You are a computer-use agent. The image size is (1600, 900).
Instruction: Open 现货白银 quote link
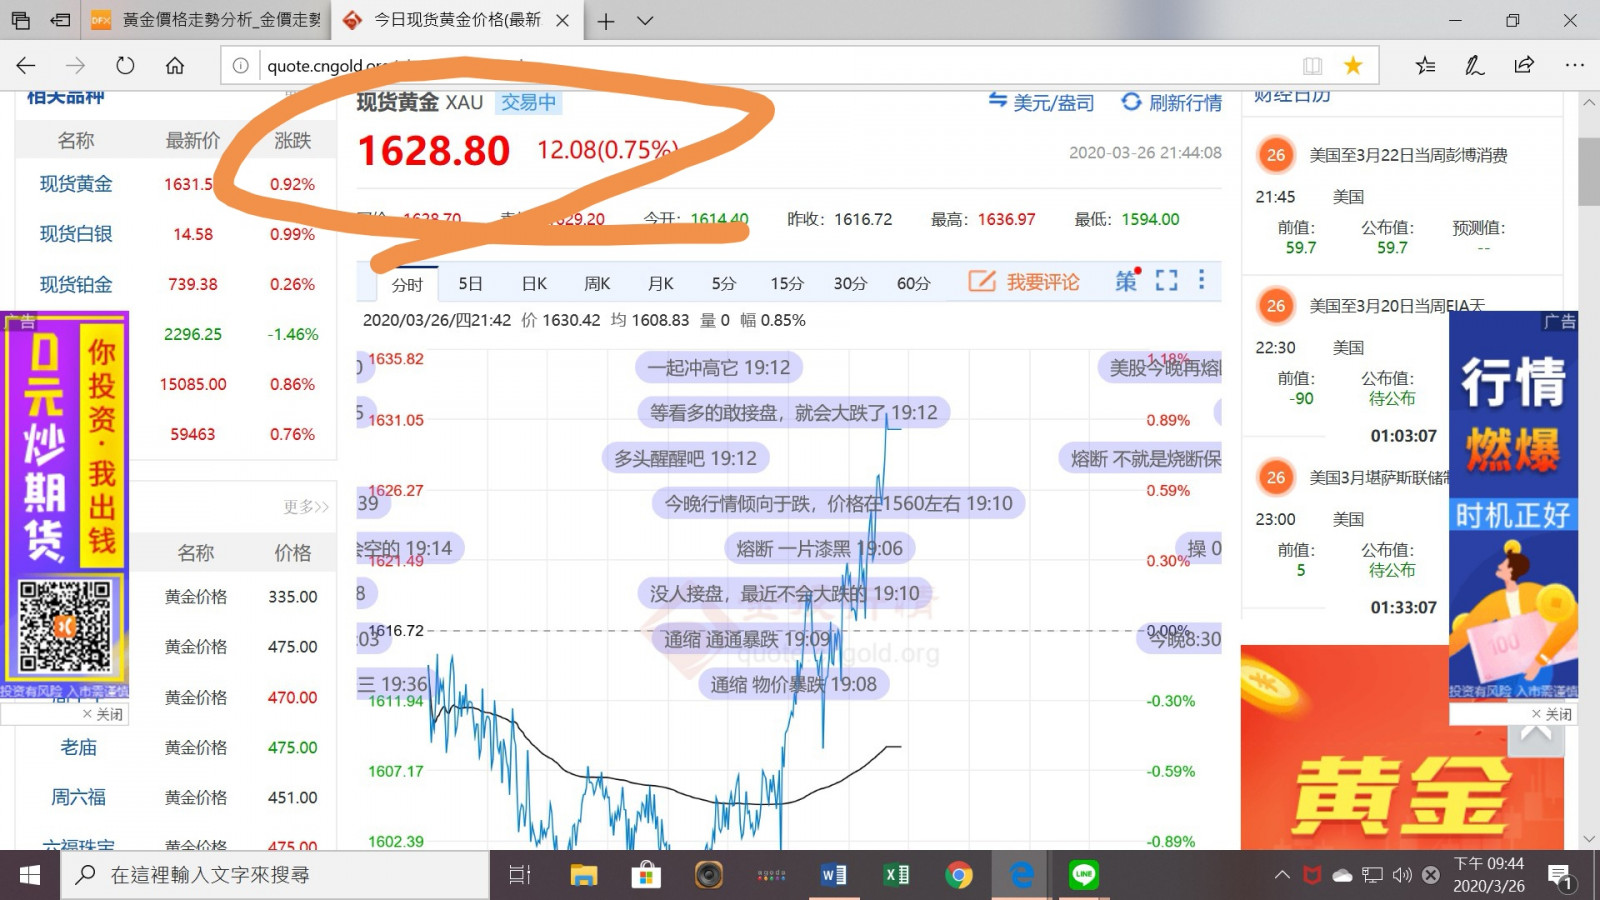coord(76,234)
